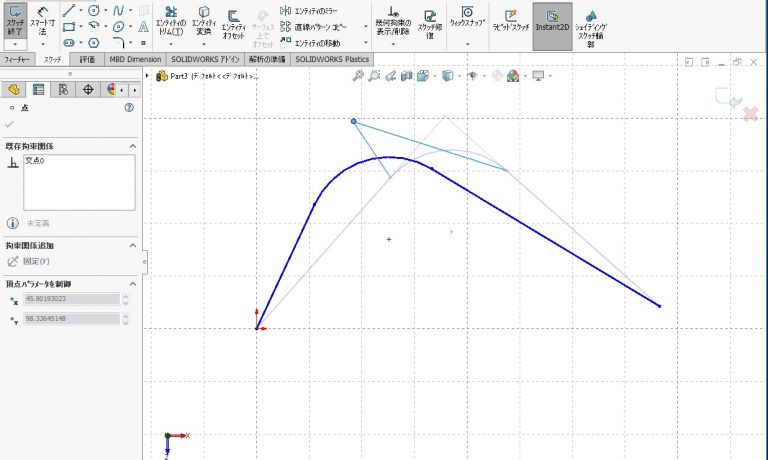Click the help icon in the Point panel

pos(128,107)
